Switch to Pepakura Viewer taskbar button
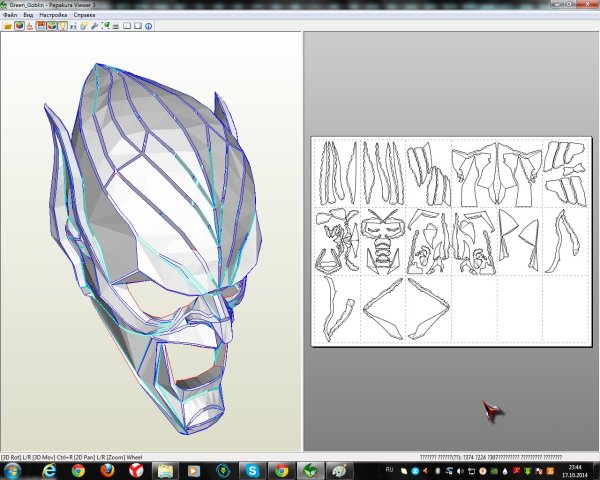Viewport: 600px width, 480px height. (310, 470)
